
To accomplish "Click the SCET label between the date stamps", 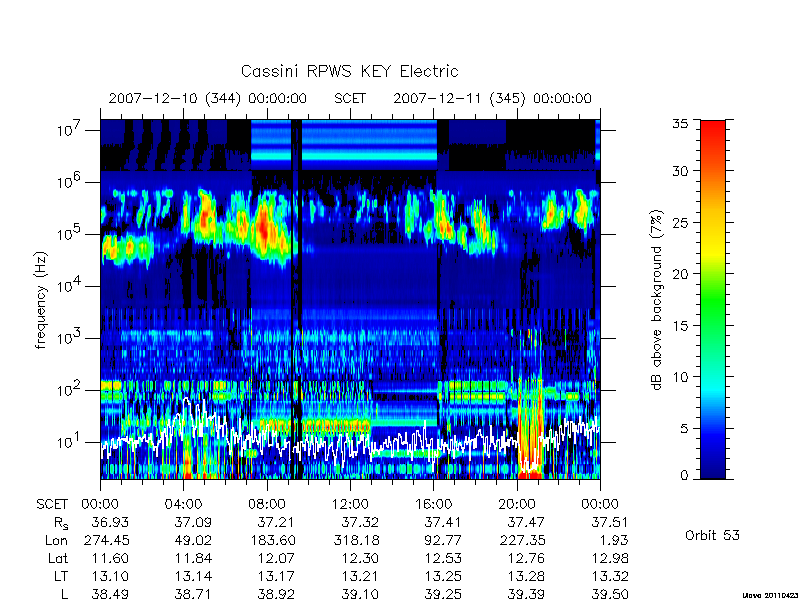I will click(x=350, y=98).
